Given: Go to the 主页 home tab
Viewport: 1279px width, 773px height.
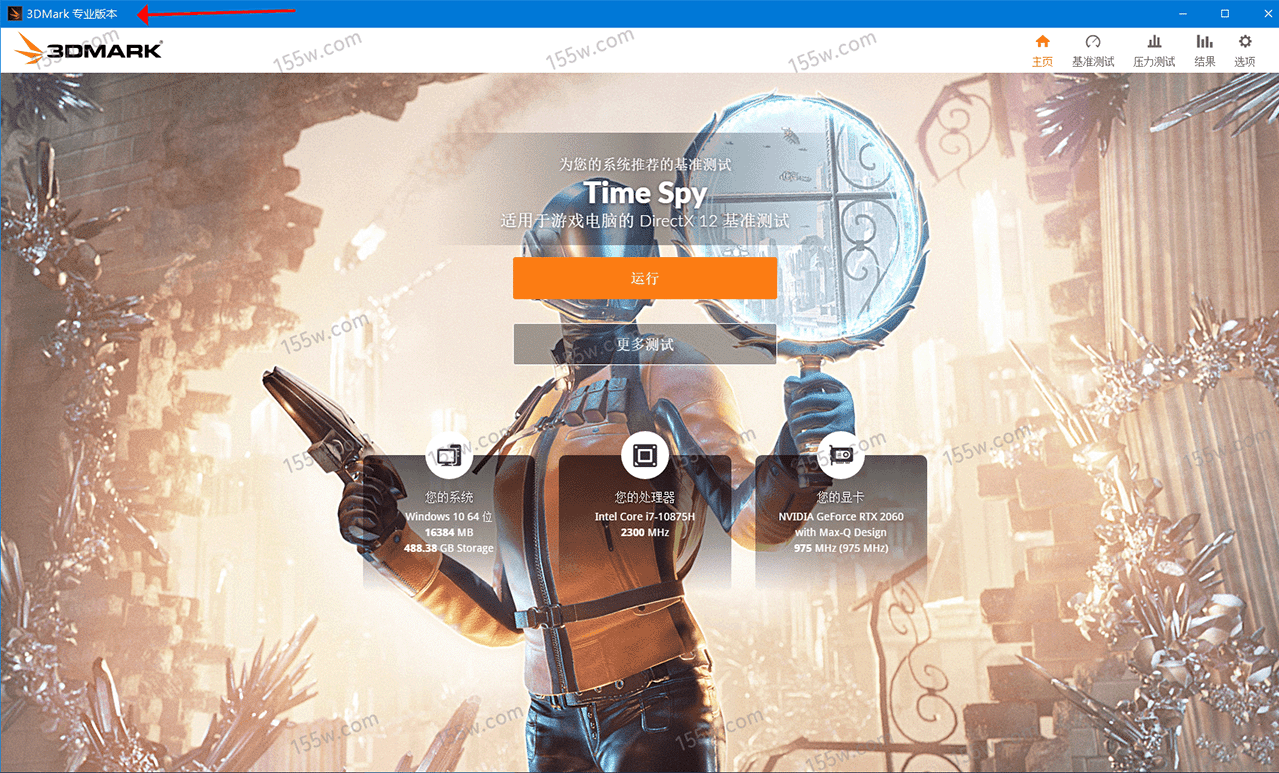Looking at the screenshot, I should pyautogui.click(x=1042, y=50).
